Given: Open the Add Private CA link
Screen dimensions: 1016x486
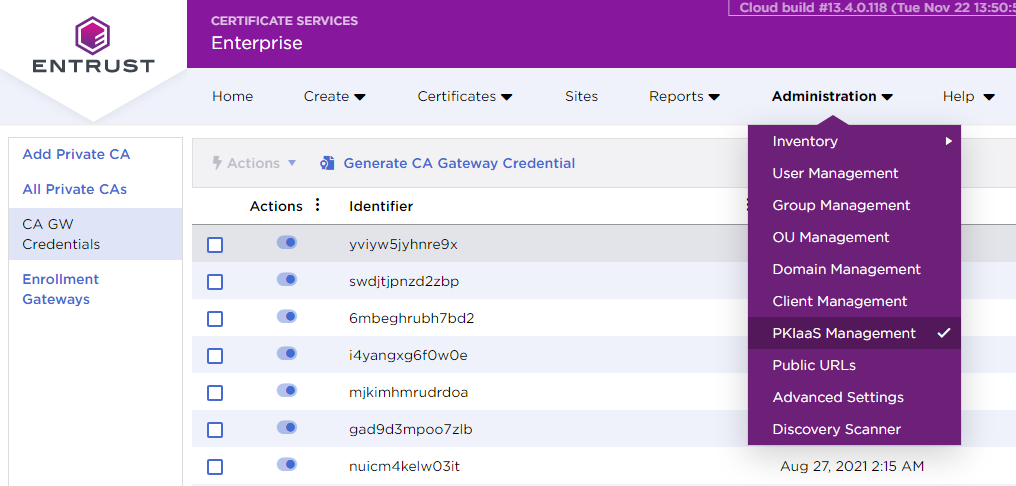Looking at the screenshot, I should (x=76, y=154).
